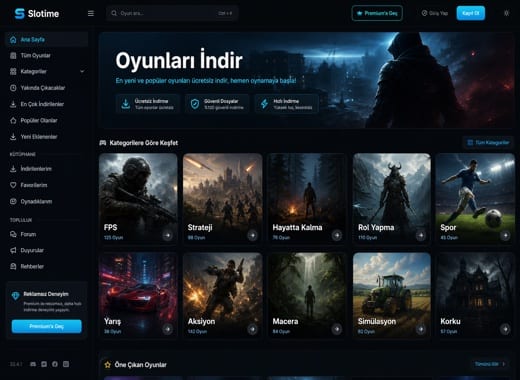
Task: Click the grid icon beside Kategoriler
Action: coord(13,72)
